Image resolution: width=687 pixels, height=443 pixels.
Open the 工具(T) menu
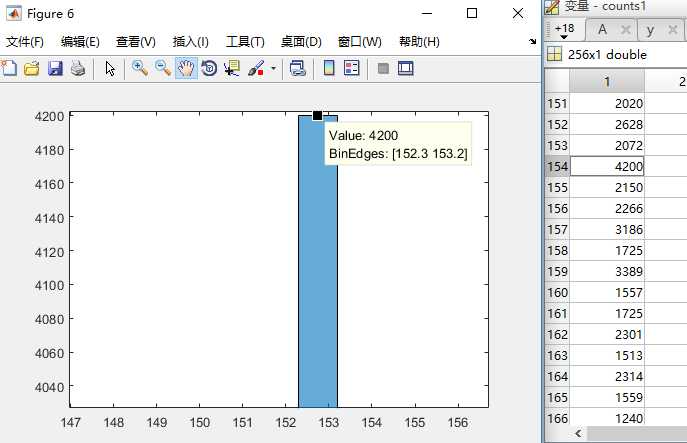[x=245, y=42]
